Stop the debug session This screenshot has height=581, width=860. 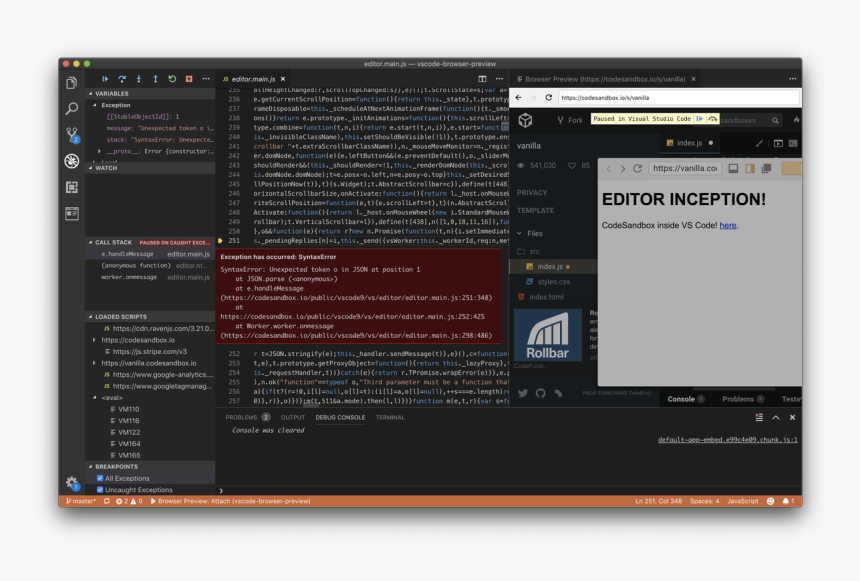(x=189, y=79)
